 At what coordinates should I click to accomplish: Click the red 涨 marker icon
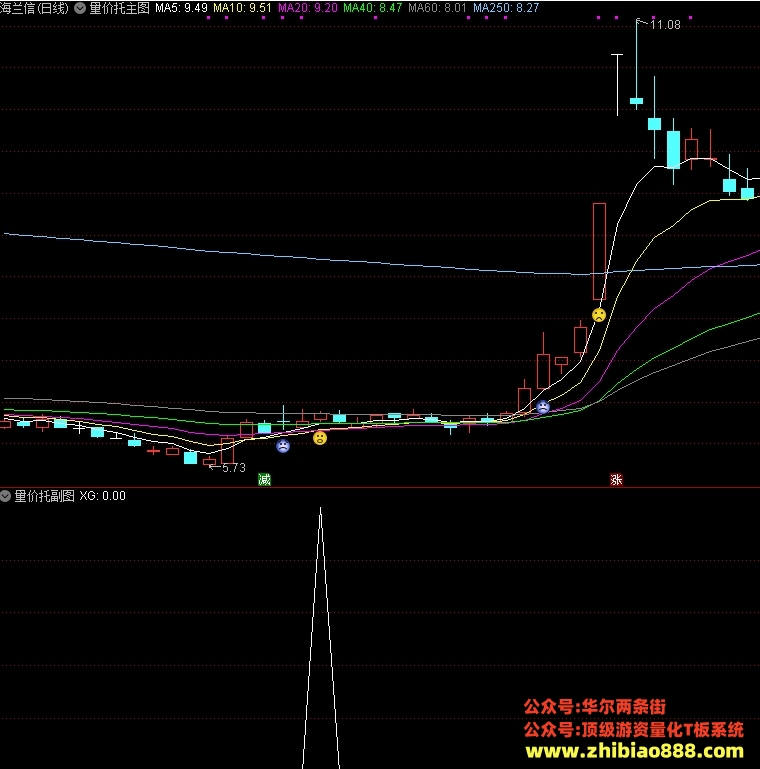coord(616,479)
